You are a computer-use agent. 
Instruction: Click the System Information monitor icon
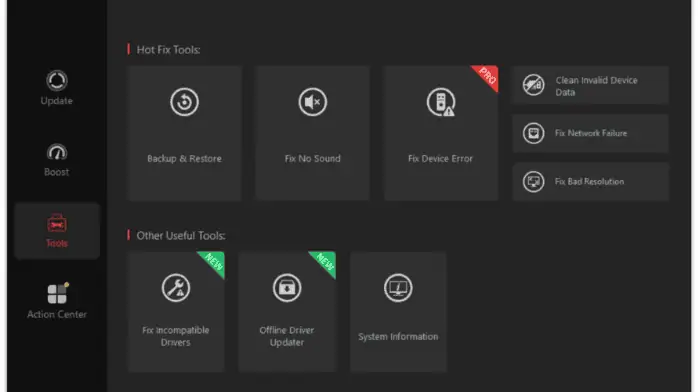(x=398, y=288)
